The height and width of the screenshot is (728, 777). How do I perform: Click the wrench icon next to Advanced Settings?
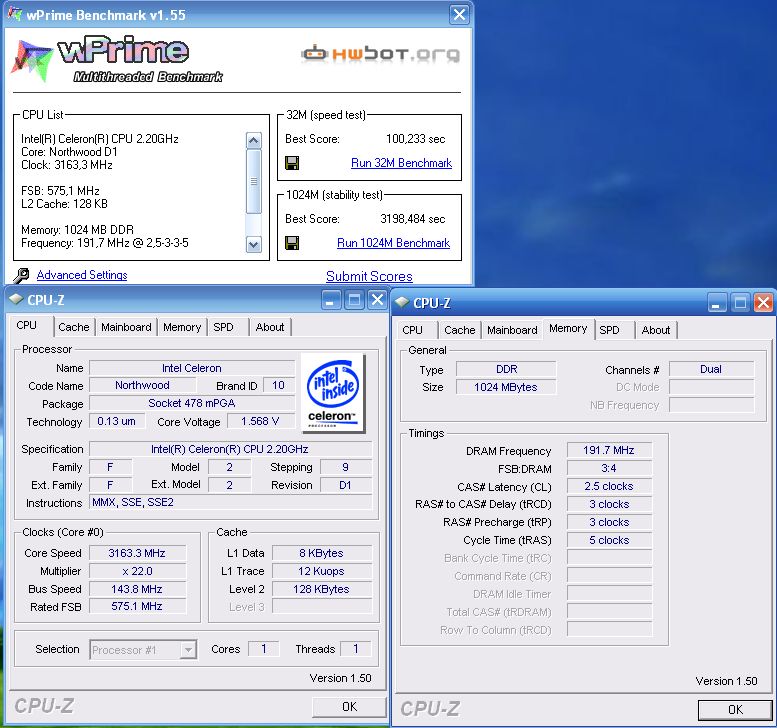pyautogui.click(x=21, y=275)
